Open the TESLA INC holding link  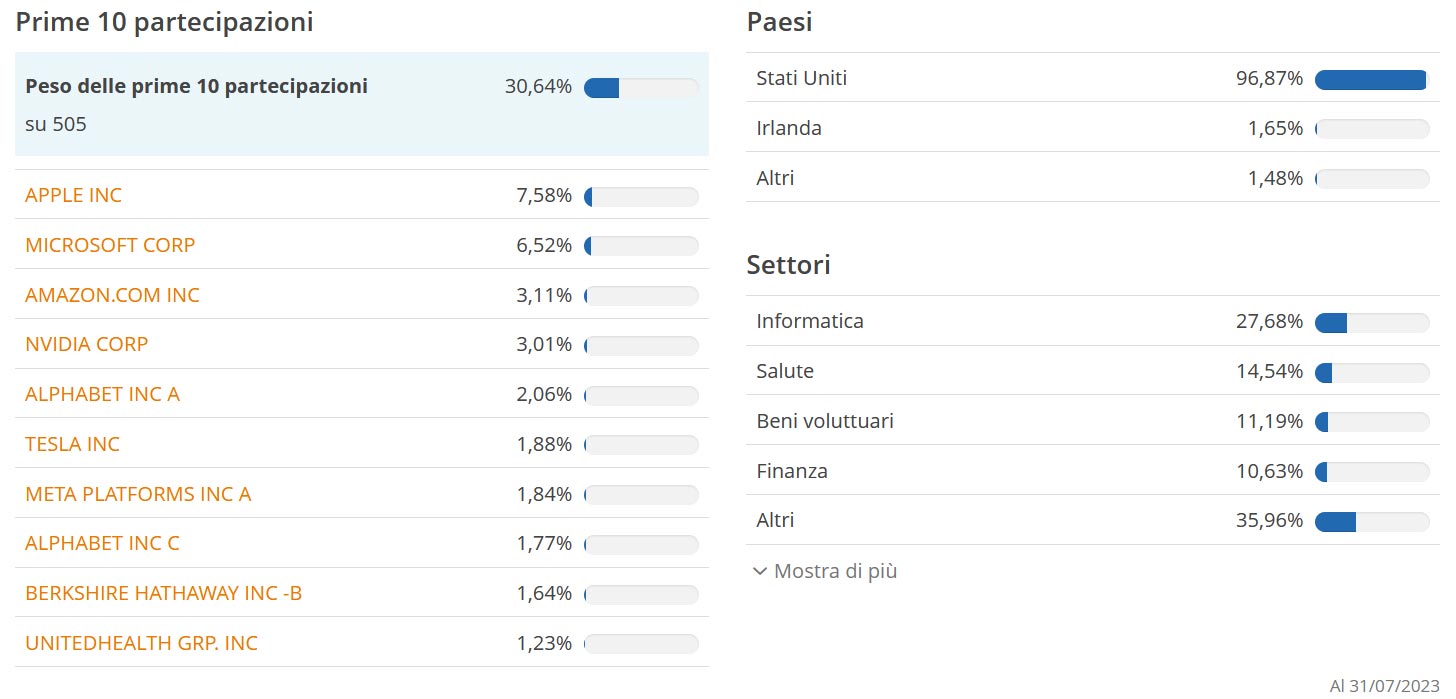(72, 444)
